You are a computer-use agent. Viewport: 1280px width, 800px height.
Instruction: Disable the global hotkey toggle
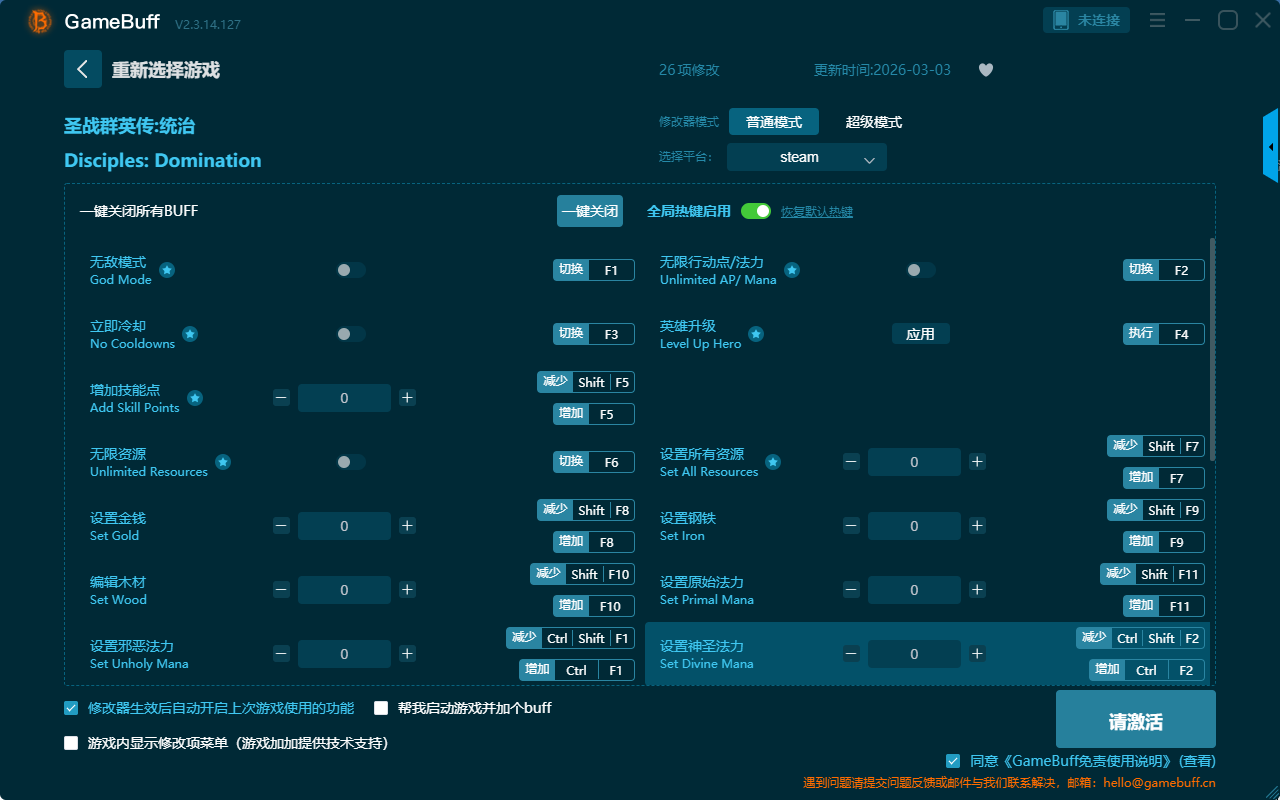tap(756, 211)
